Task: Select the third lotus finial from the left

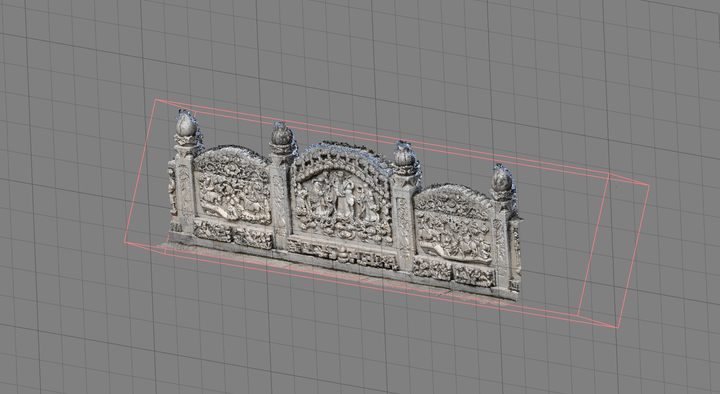Action: (x=405, y=158)
